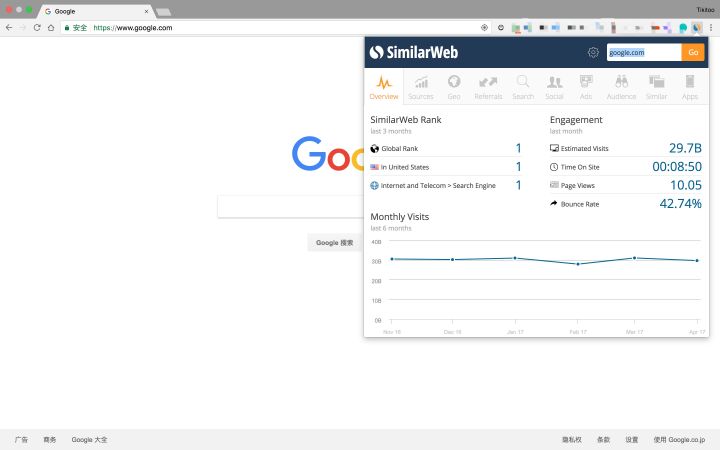The image size is (720, 450).
Task: Click the United States flag icon
Action: point(375,167)
